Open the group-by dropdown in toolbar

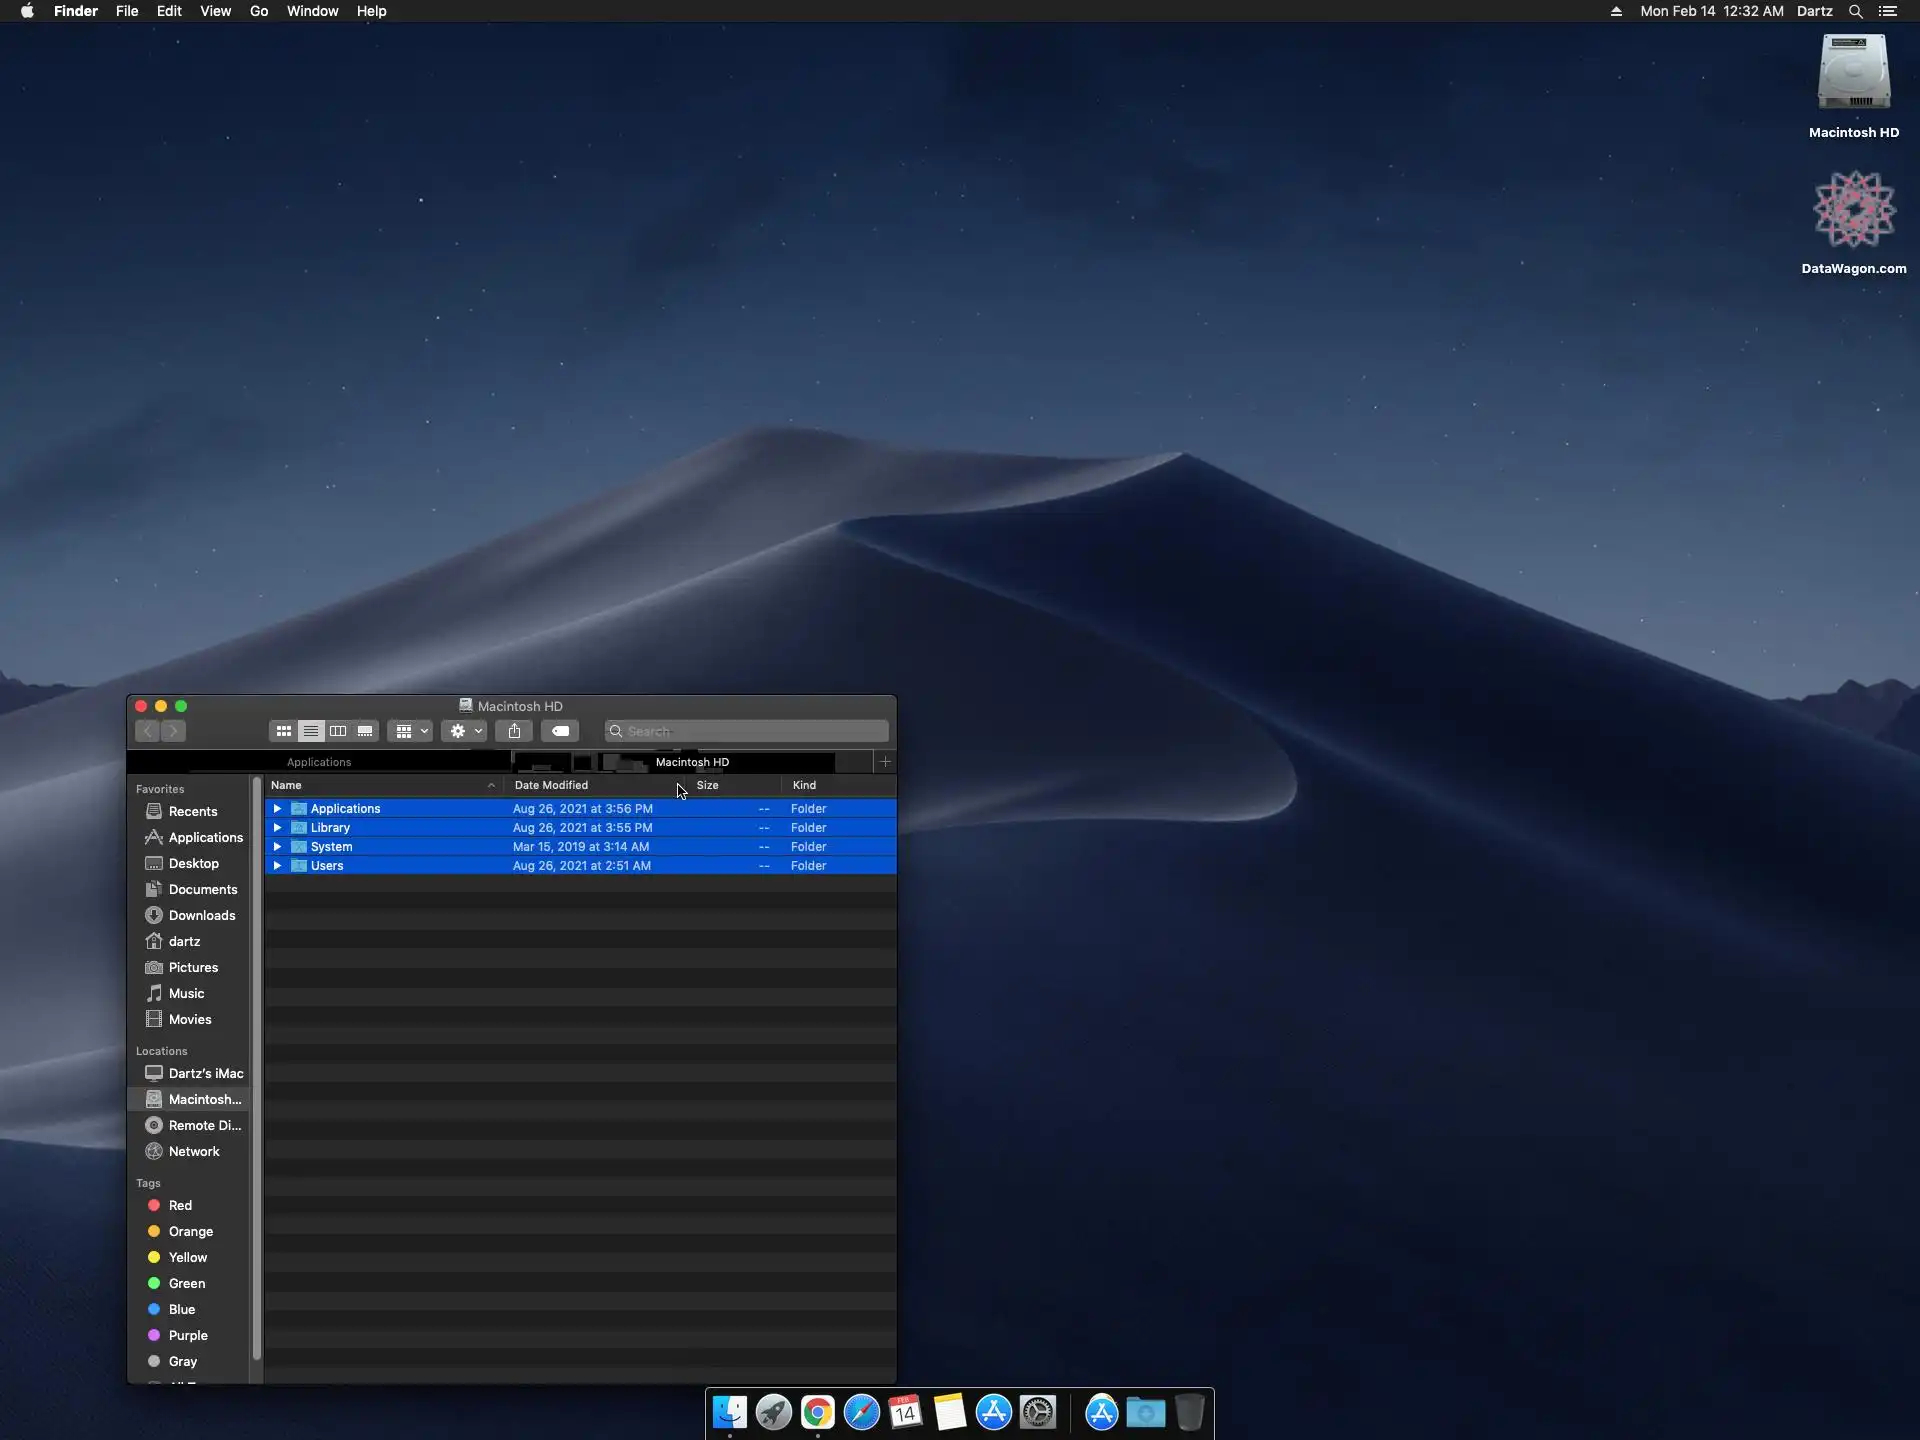point(410,731)
